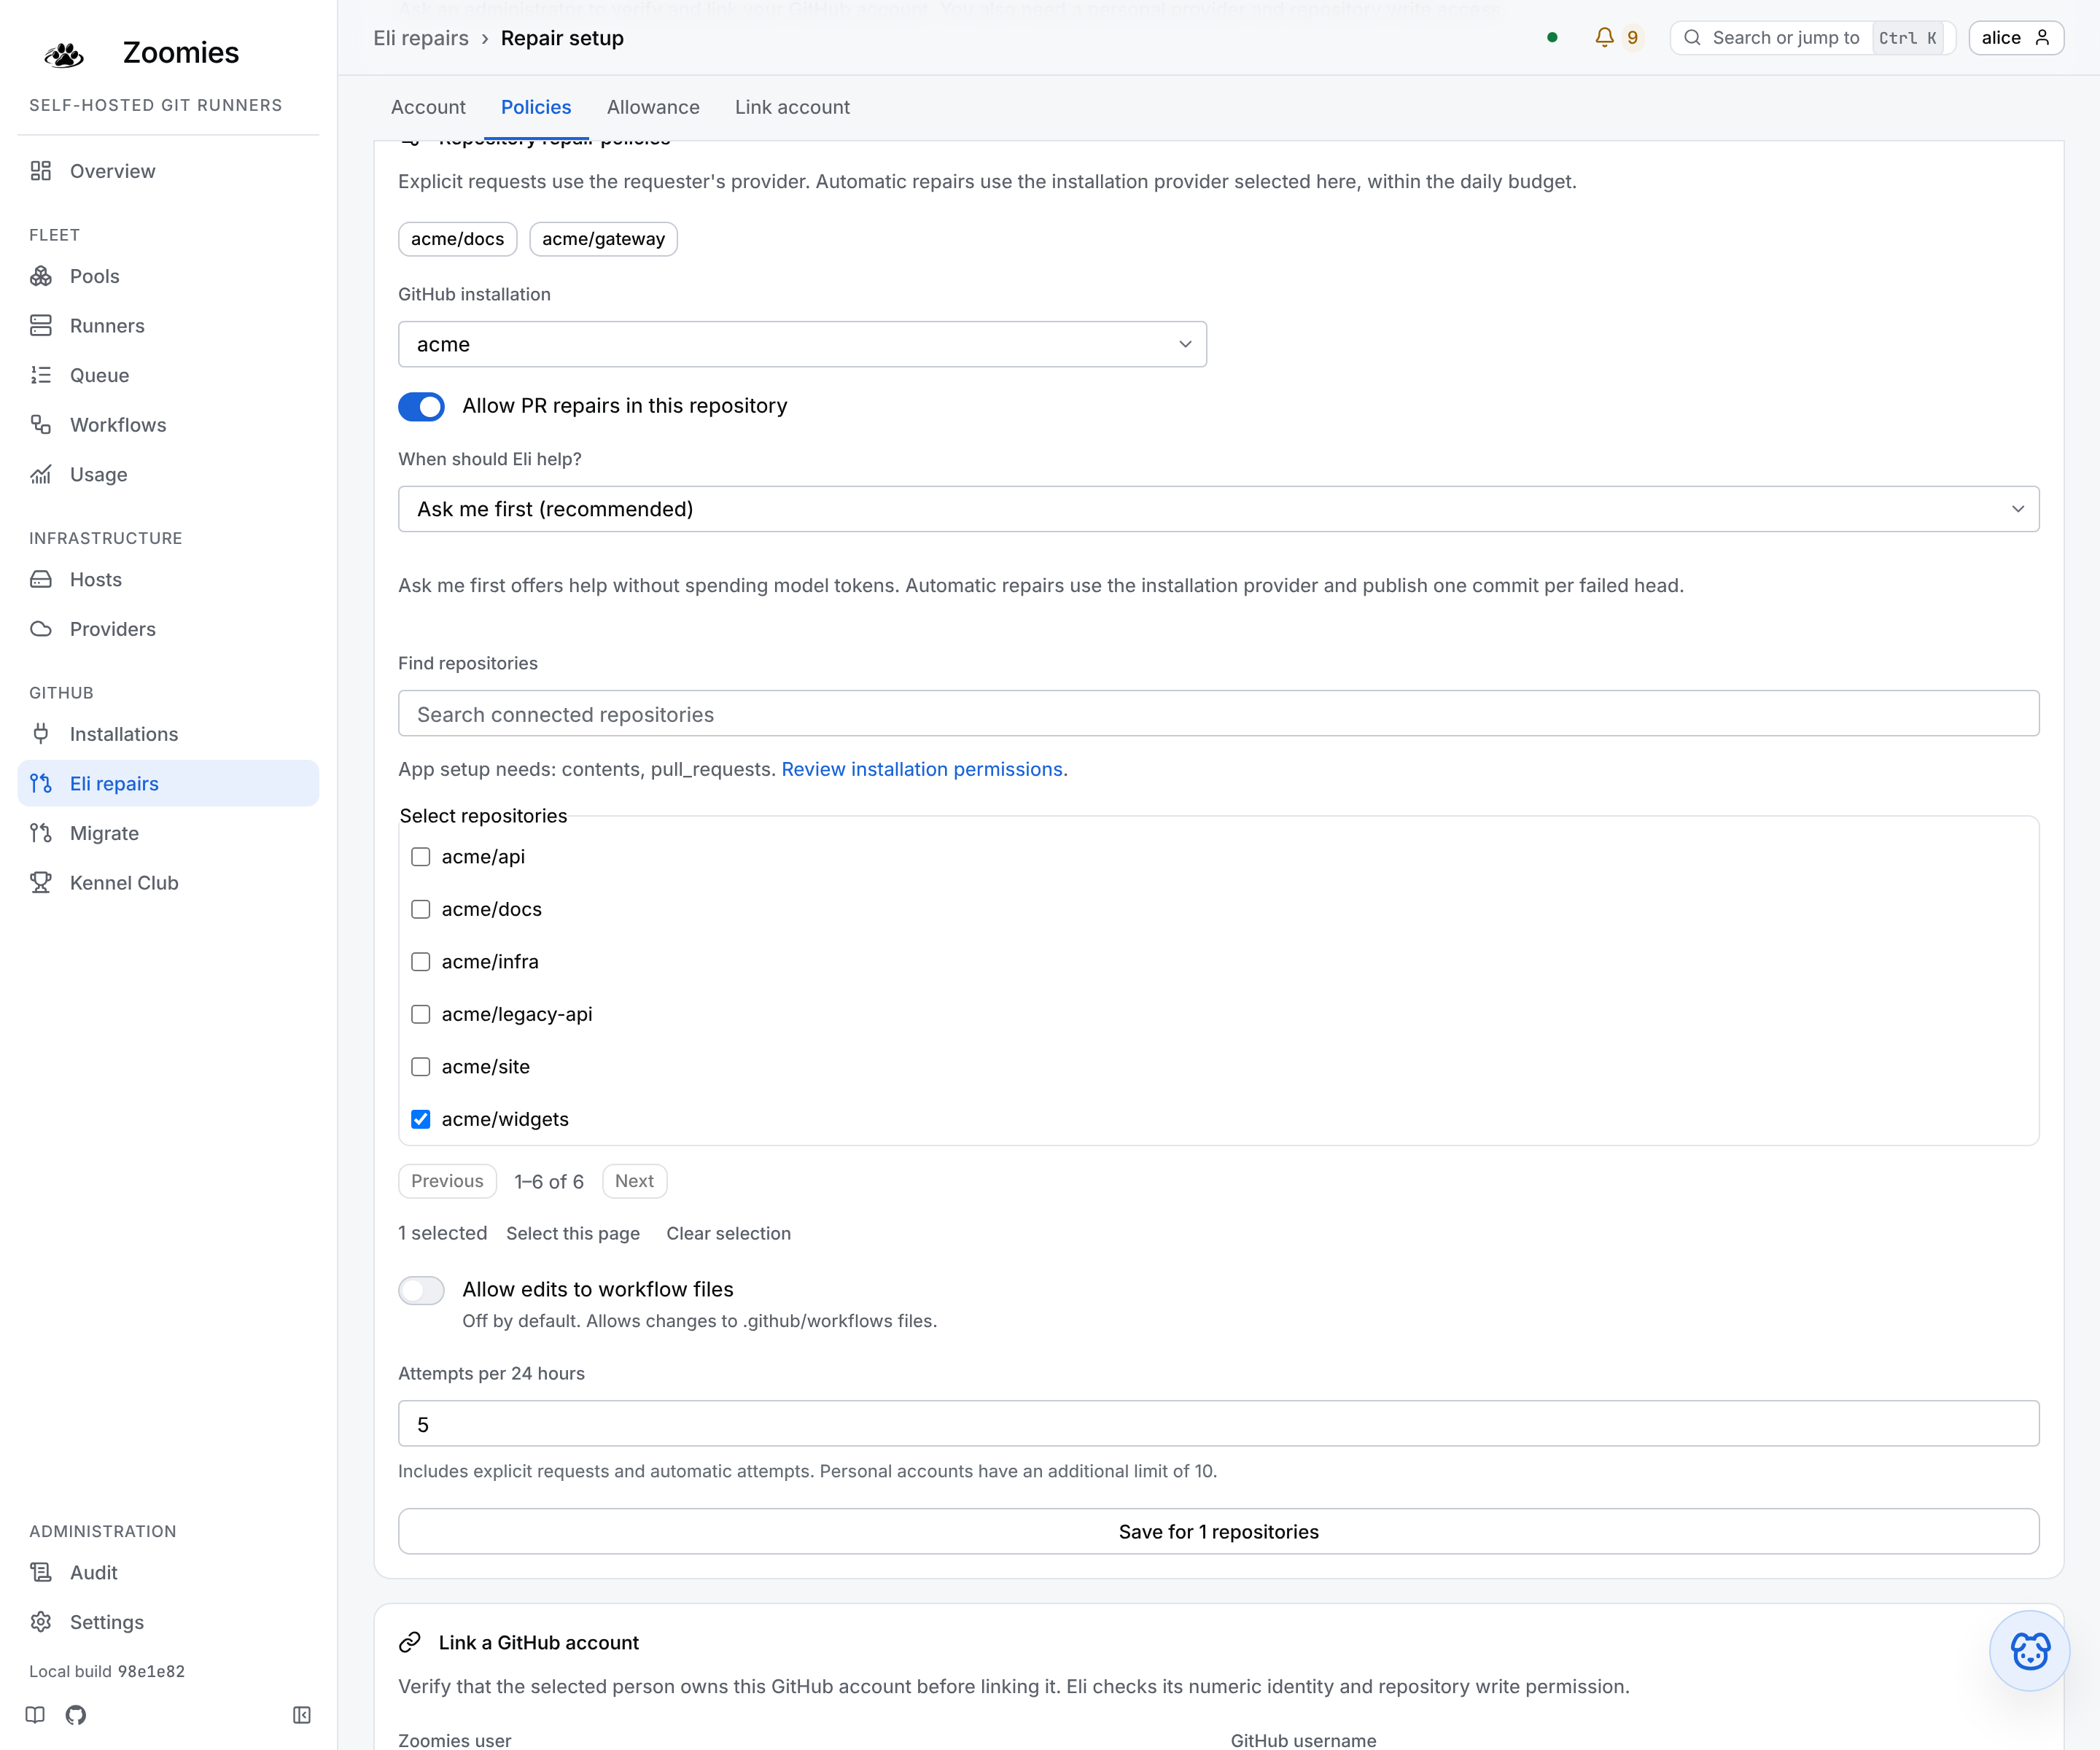Image resolution: width=2100 pixels, height=1750 pixels.
Task: Open the Queue page
Action: coord(168,375)
